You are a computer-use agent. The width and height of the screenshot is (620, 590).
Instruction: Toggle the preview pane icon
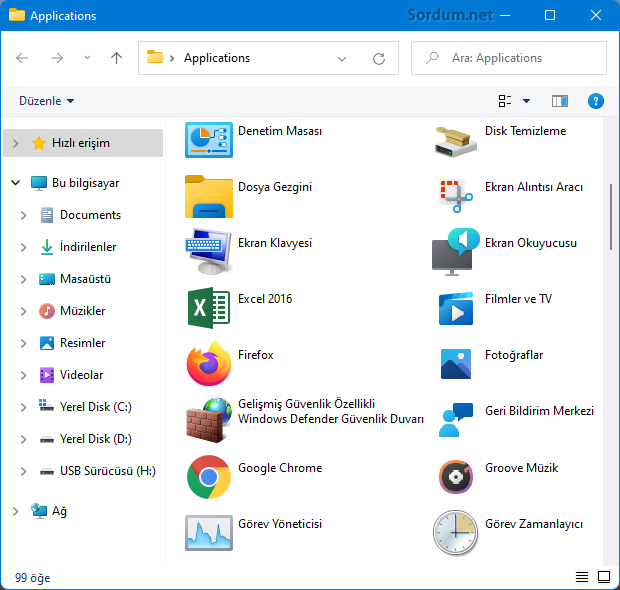[x=560, y=101]
